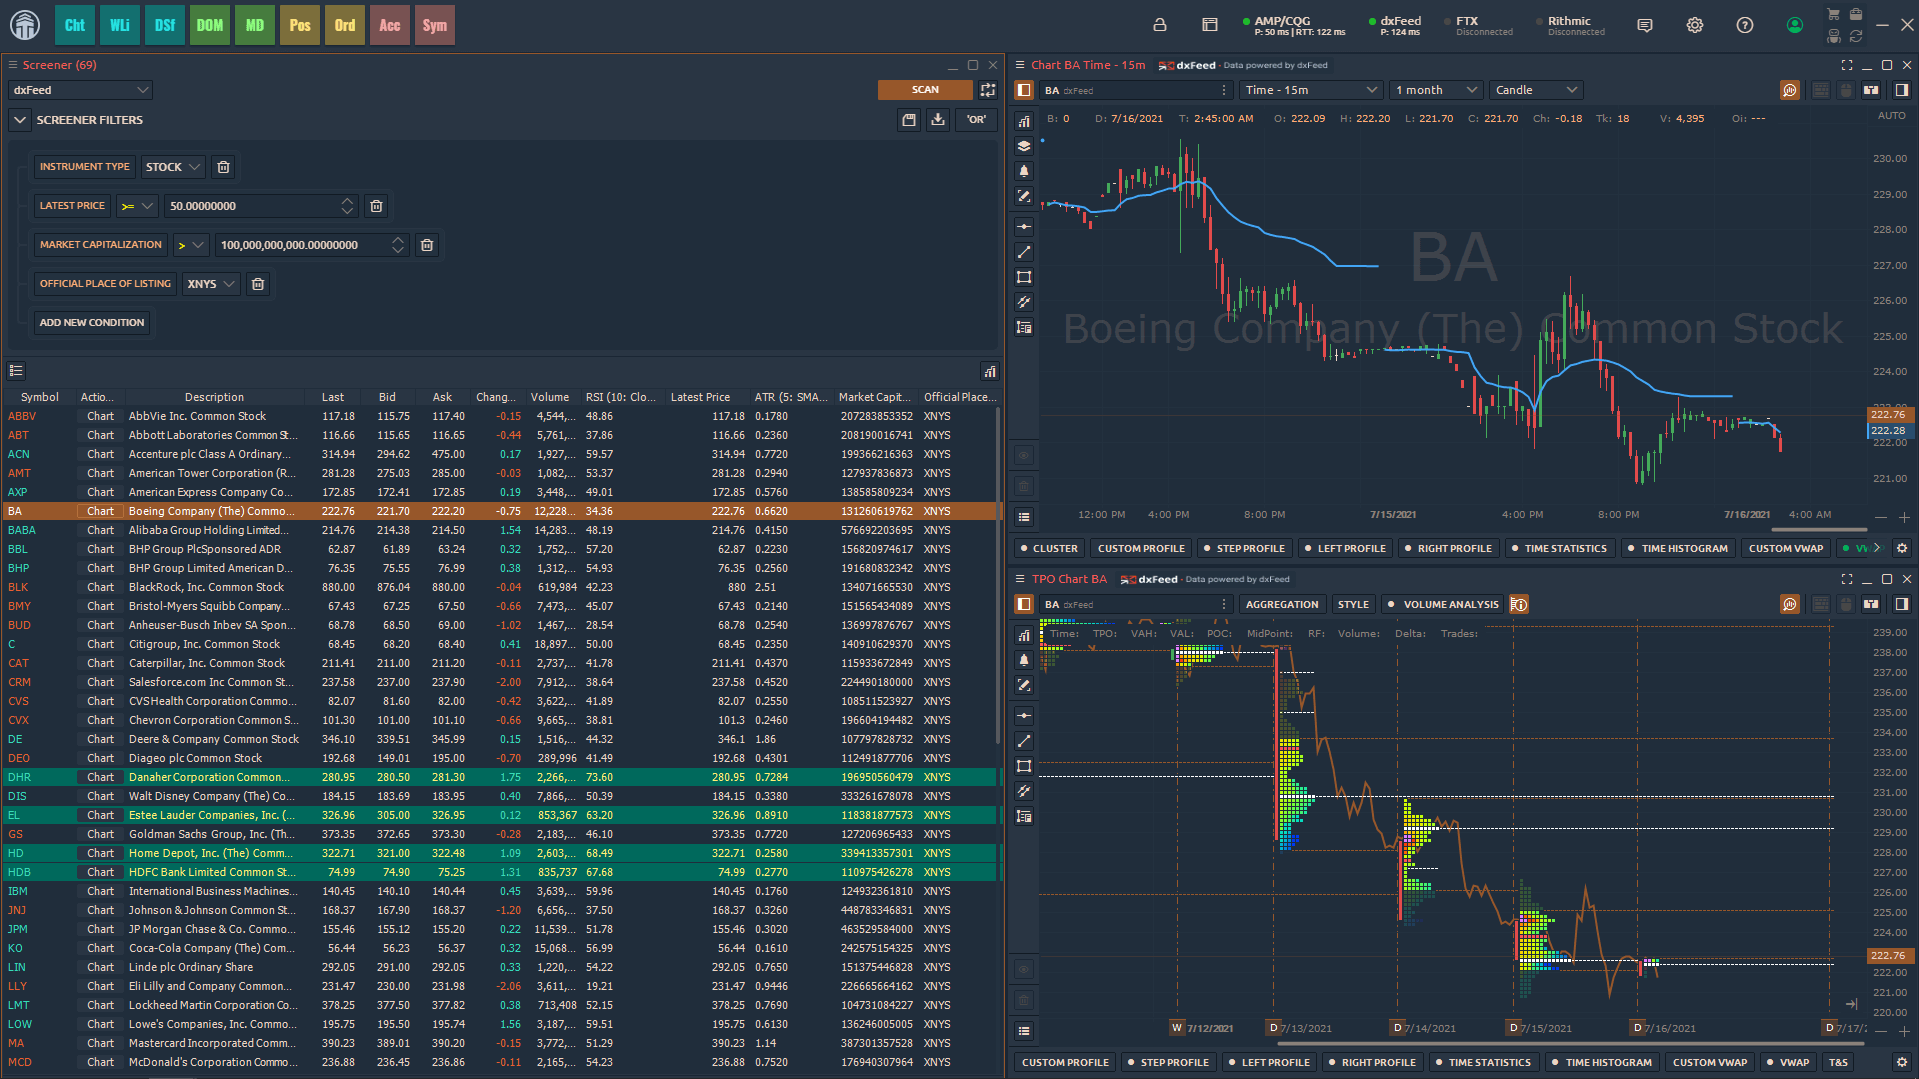Image resolution: width=1919 pixels, height=1079 pixels.
Task: Toggle VWAP in TPO chart bottom toolbar
Action: 1788,1062
